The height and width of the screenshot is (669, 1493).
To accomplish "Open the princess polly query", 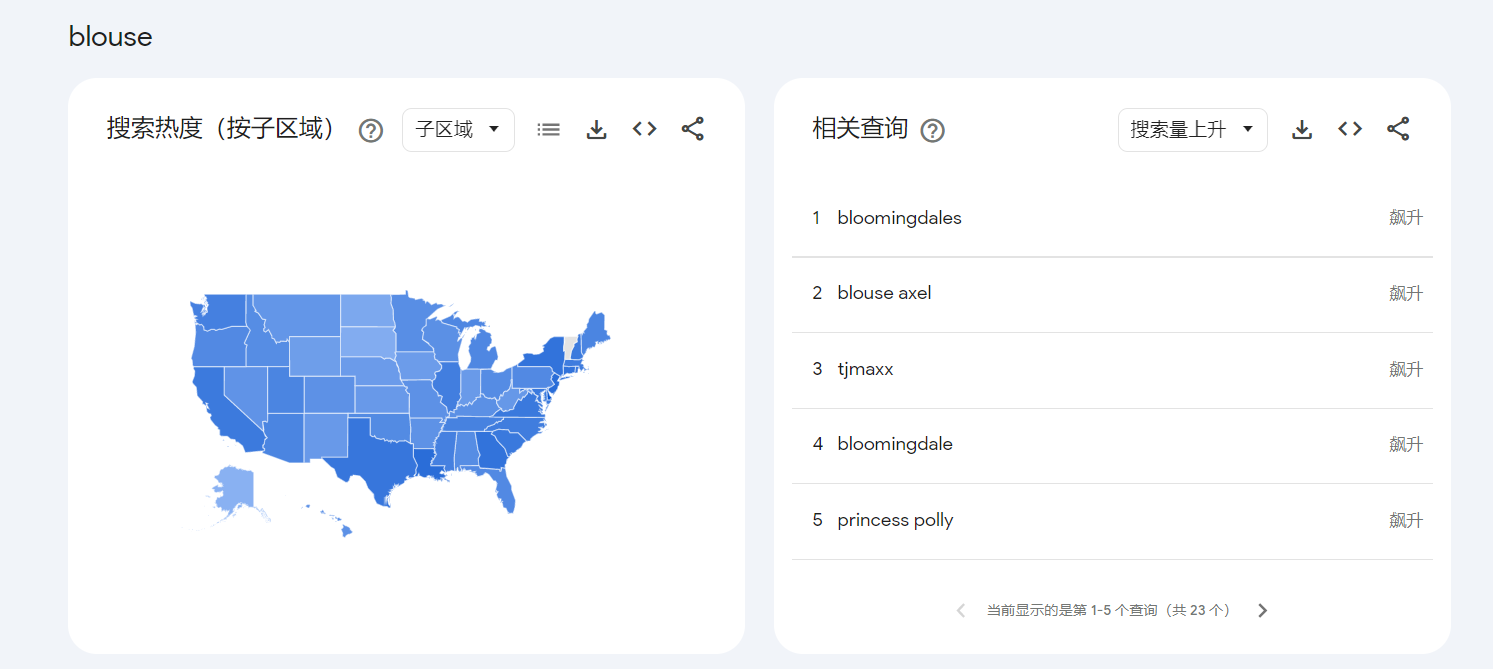I will pyautogui.click(x=1112, y=521).
